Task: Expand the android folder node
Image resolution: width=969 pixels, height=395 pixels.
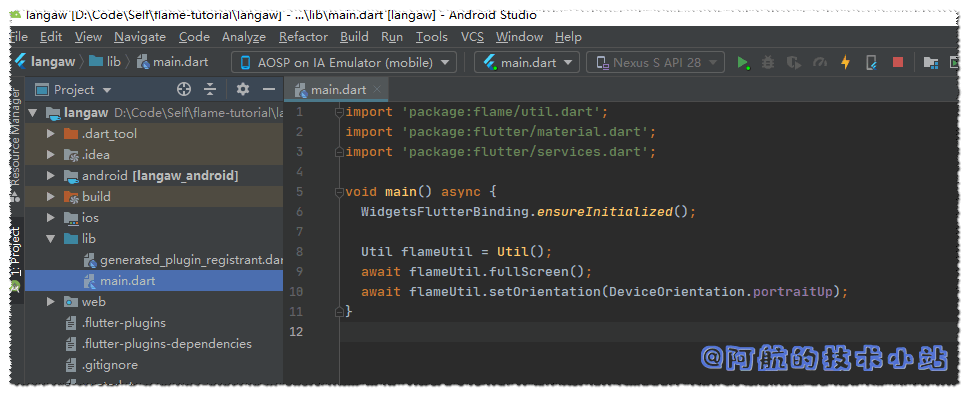Action: coord(51,176)
